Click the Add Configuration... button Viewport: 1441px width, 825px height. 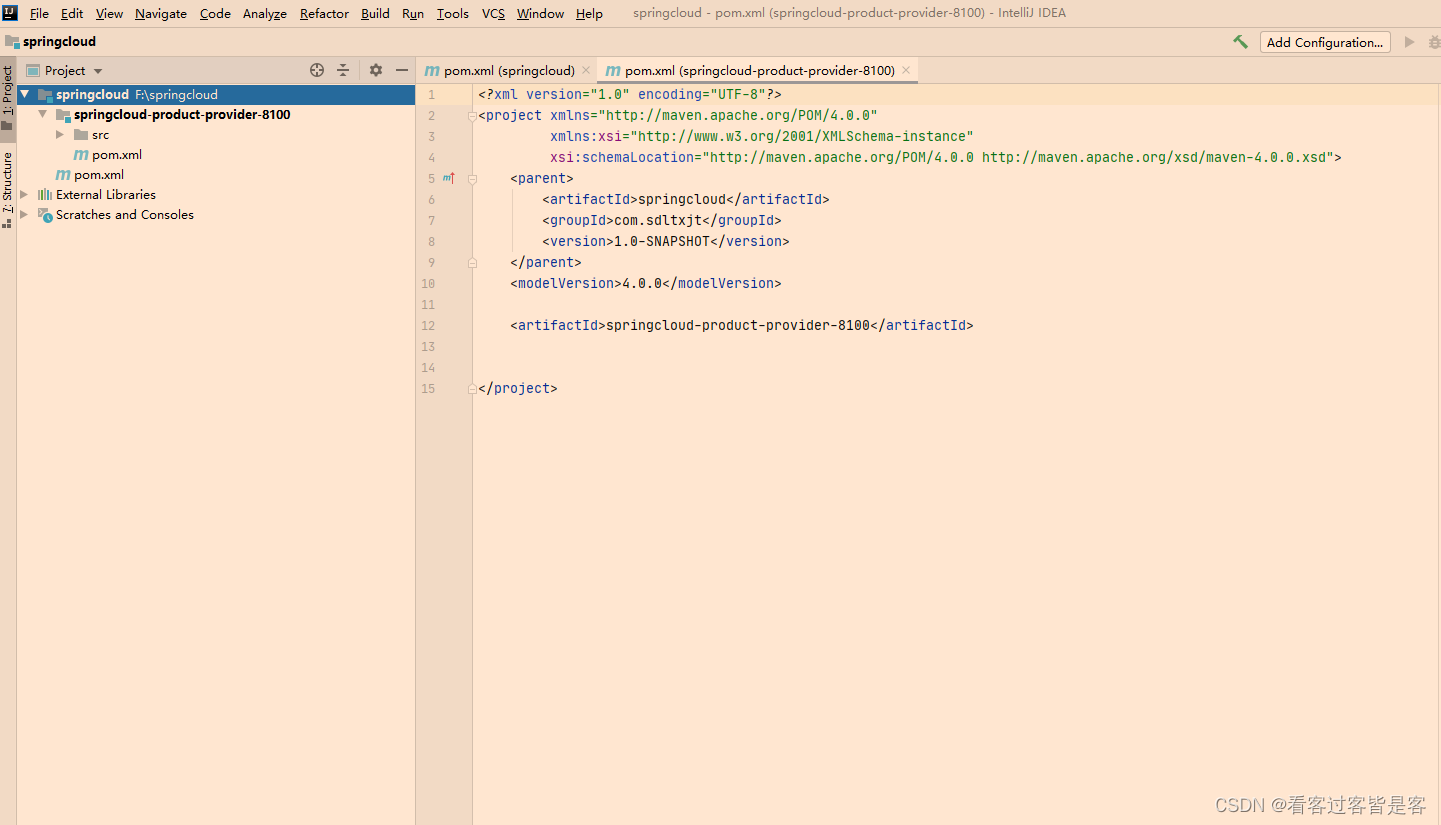point(1326,42)
